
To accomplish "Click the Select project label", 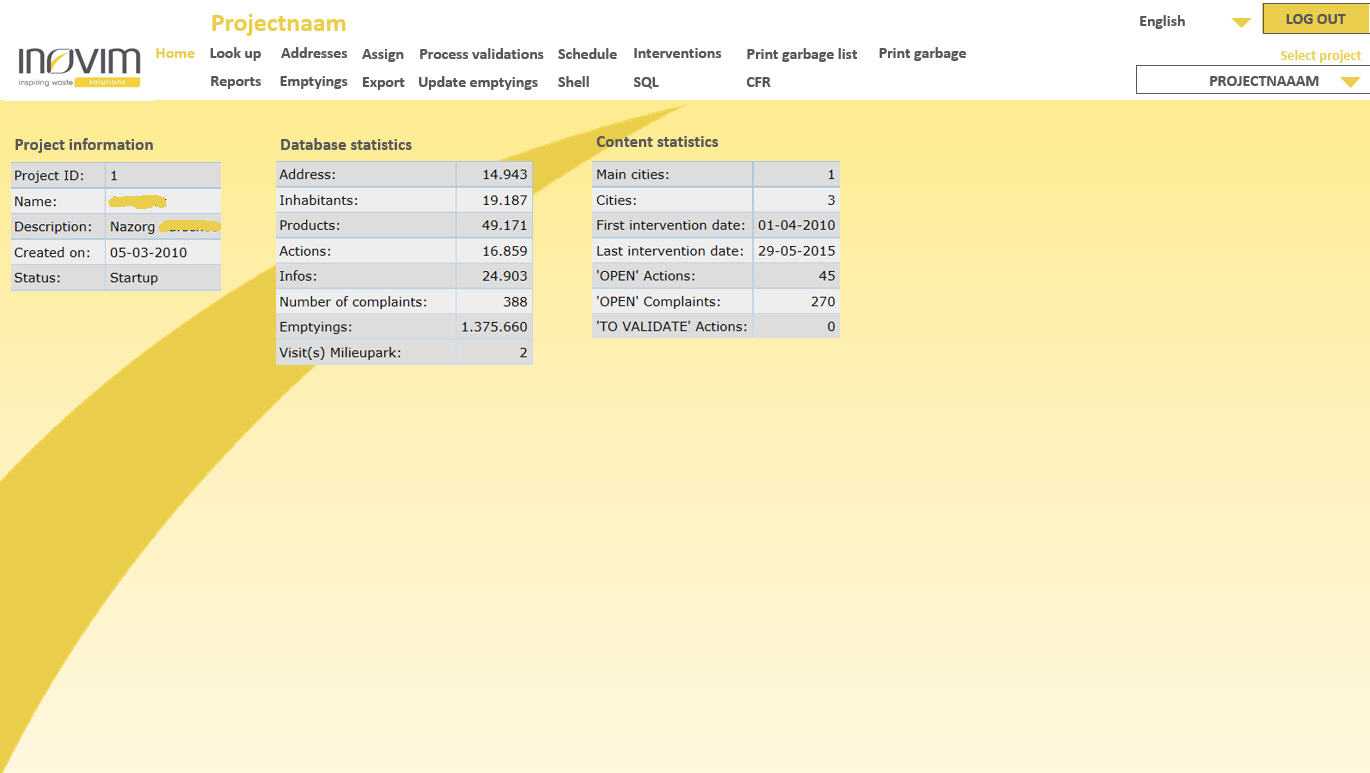I will (x=1321, y=55).
